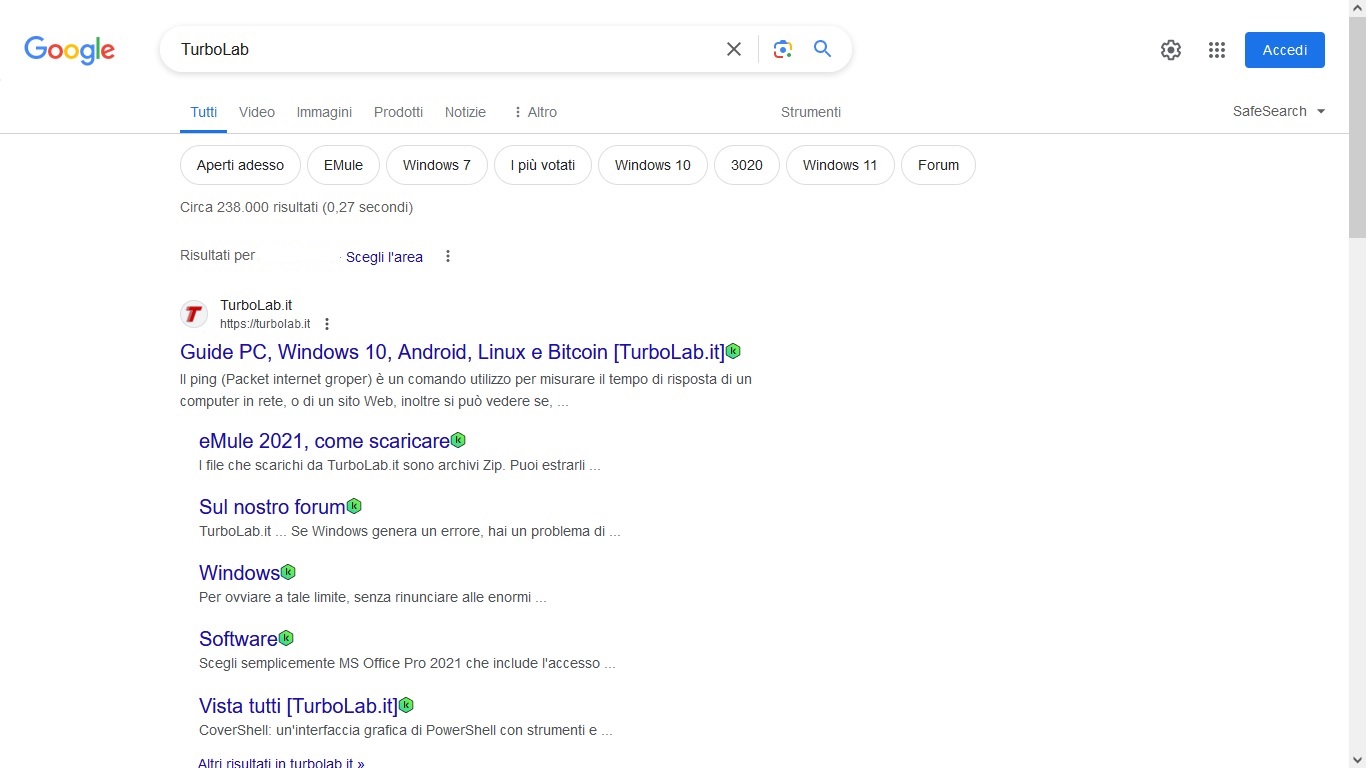This screenshot has width=1366, height=768.
Task: Select the I più votati chip
Action: (x=543, y=165)
